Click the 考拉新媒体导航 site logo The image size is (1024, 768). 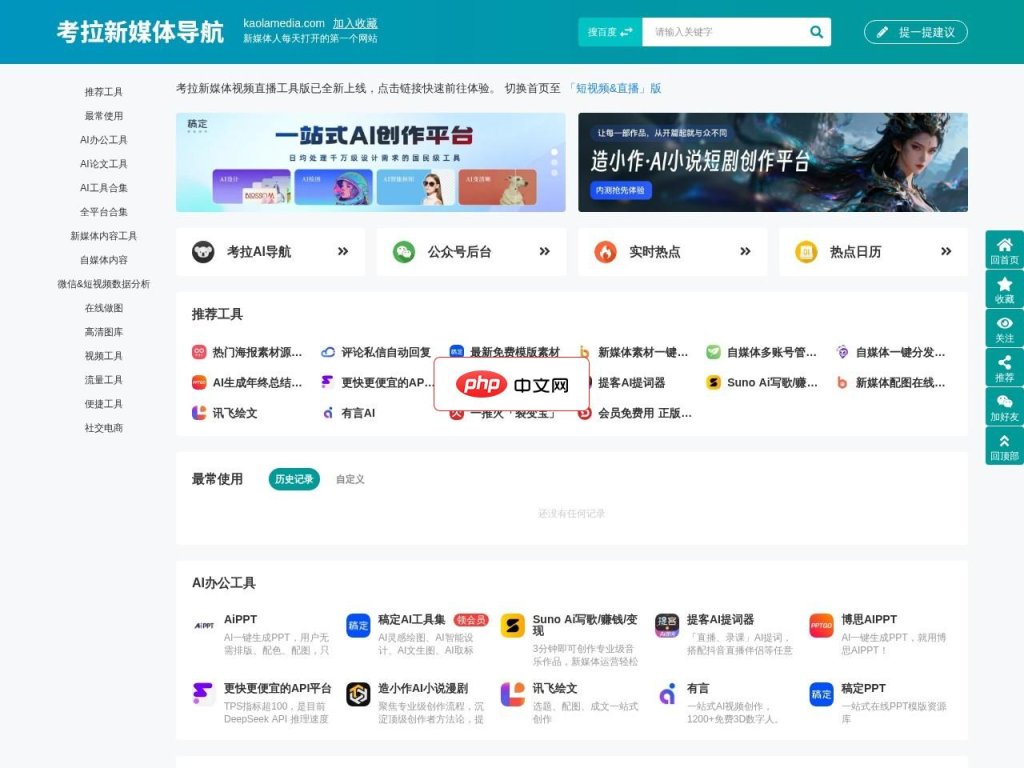pyautogui.click(x=140, y=32)
